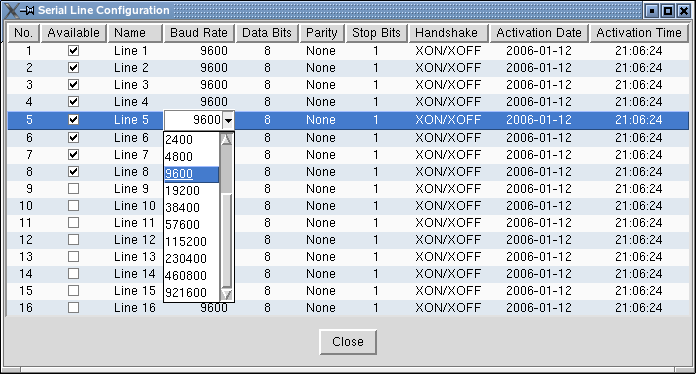Click the X window menu icon in title bar
Screen dimensions: 696x374
12,10
